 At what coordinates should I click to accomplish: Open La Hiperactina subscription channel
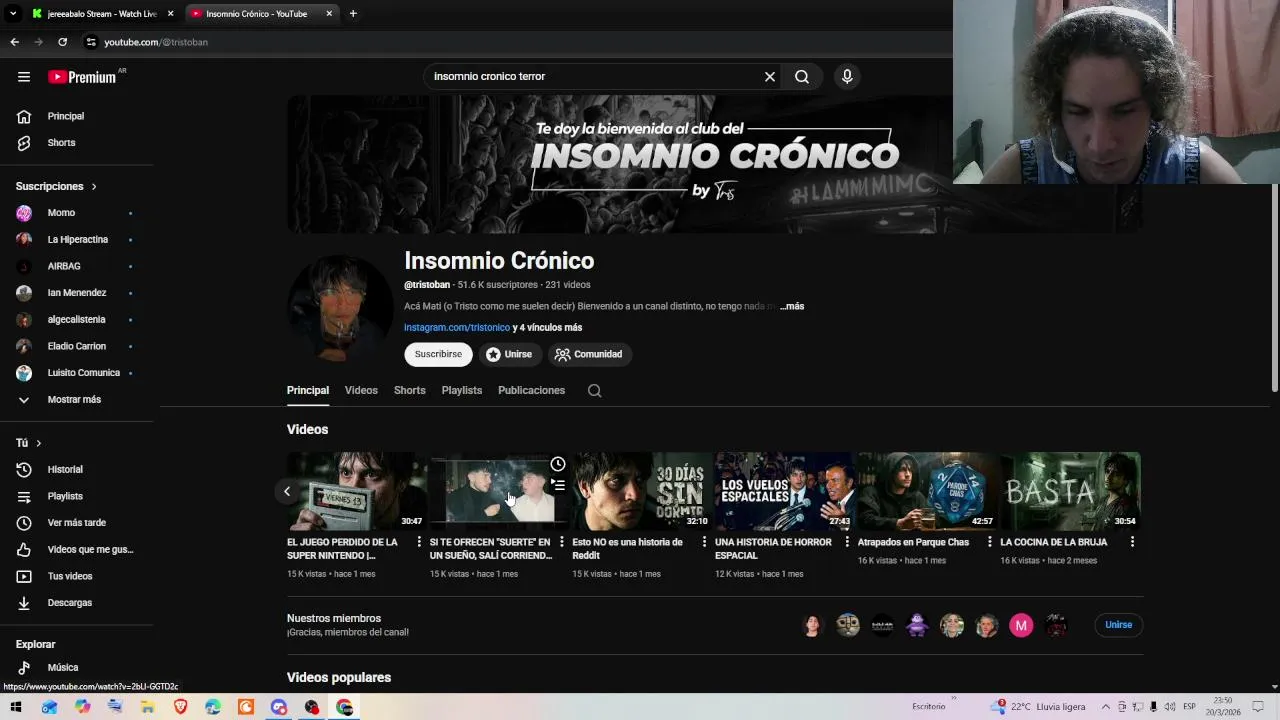(76, 240)
